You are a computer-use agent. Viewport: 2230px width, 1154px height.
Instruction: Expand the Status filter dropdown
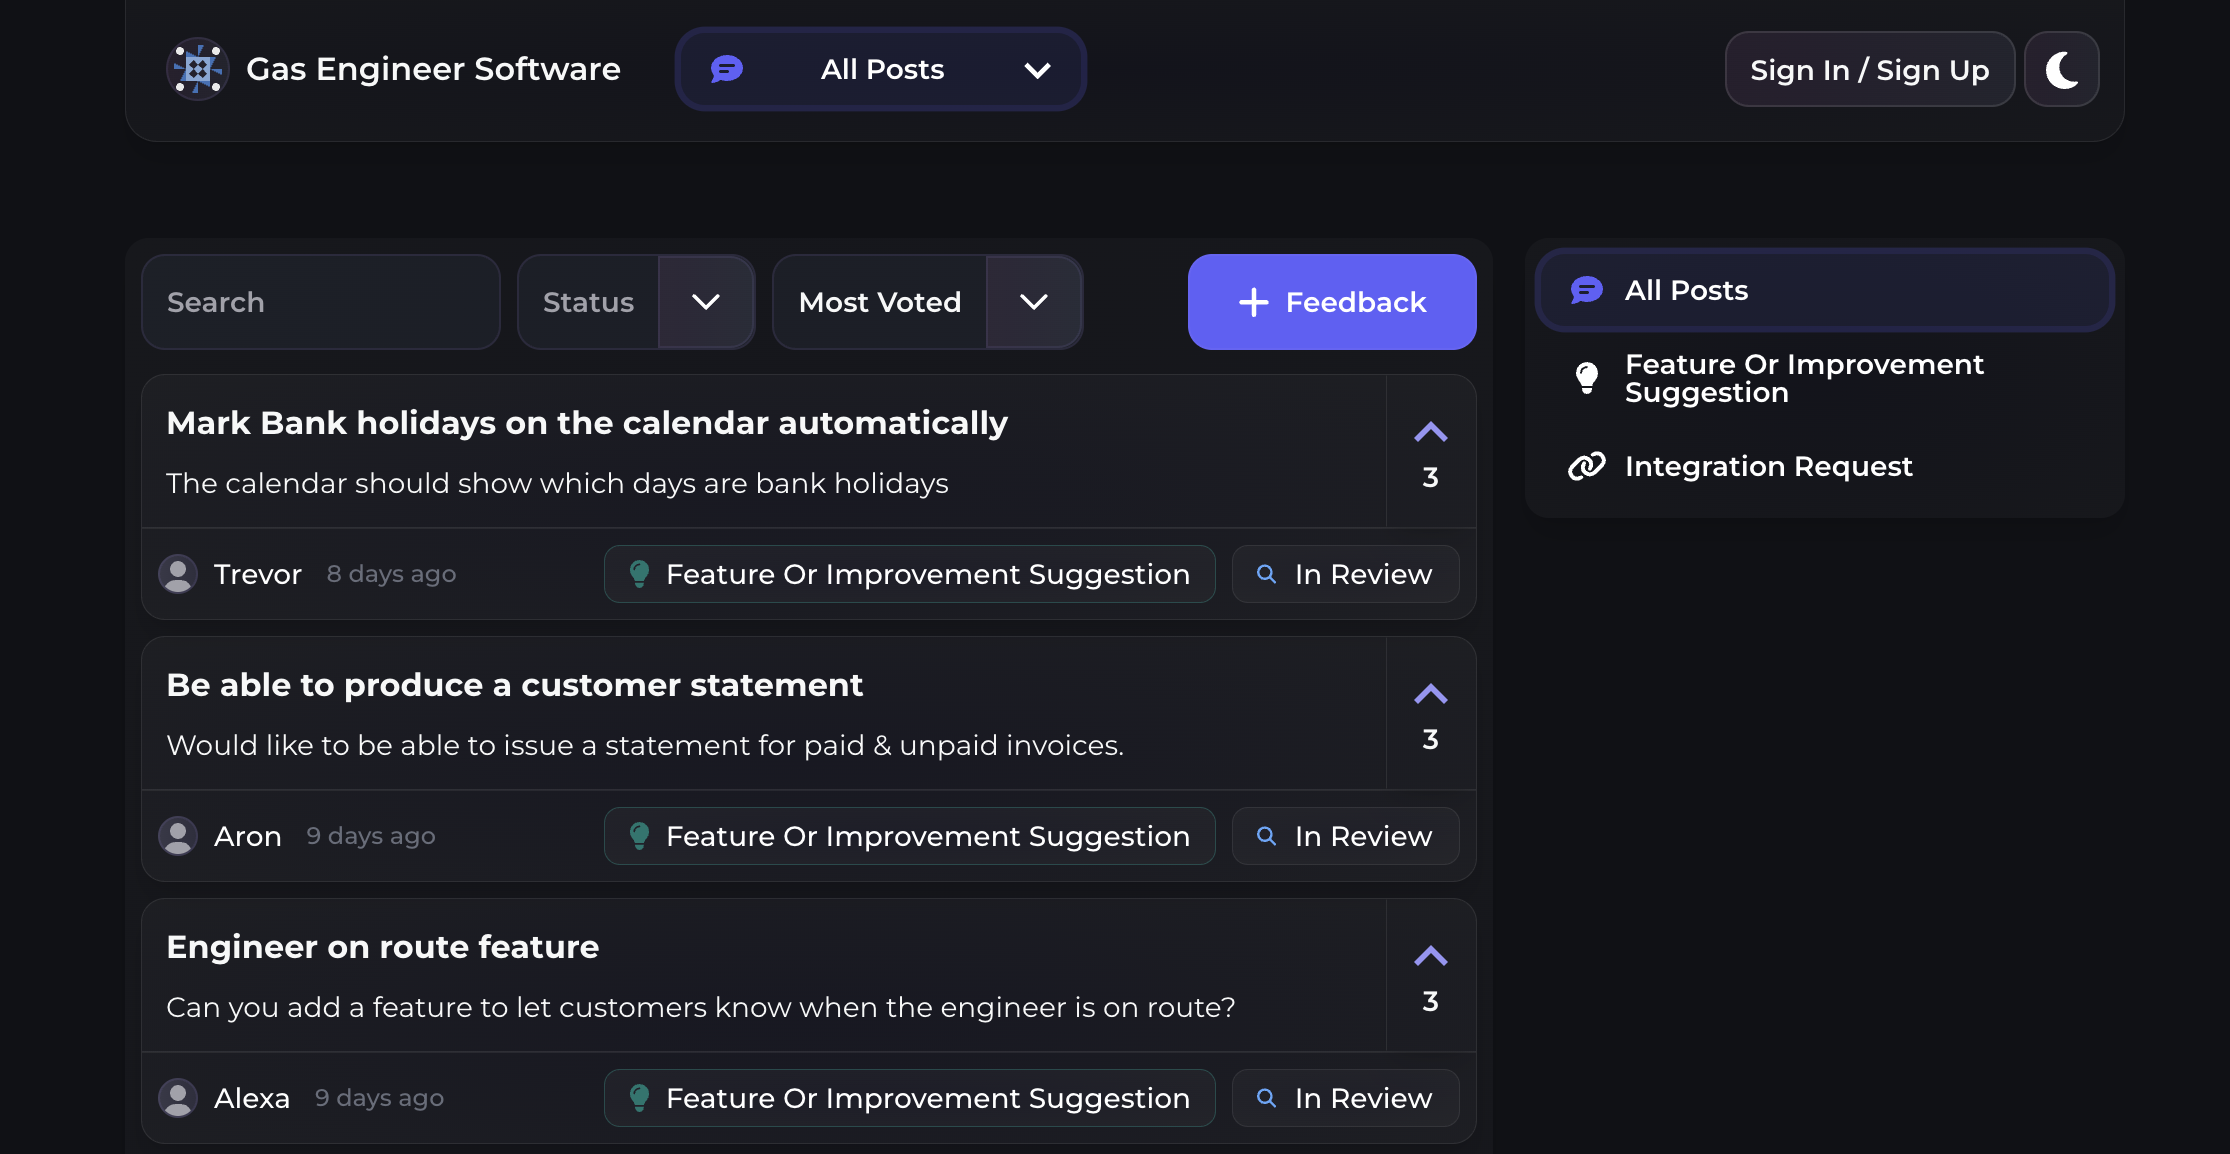coord(705,302)
